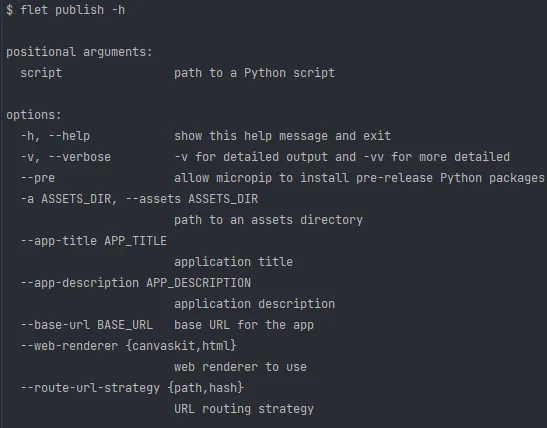
Task: Click the 'URL routing strategy' description
Action: [x=244, y=408]
